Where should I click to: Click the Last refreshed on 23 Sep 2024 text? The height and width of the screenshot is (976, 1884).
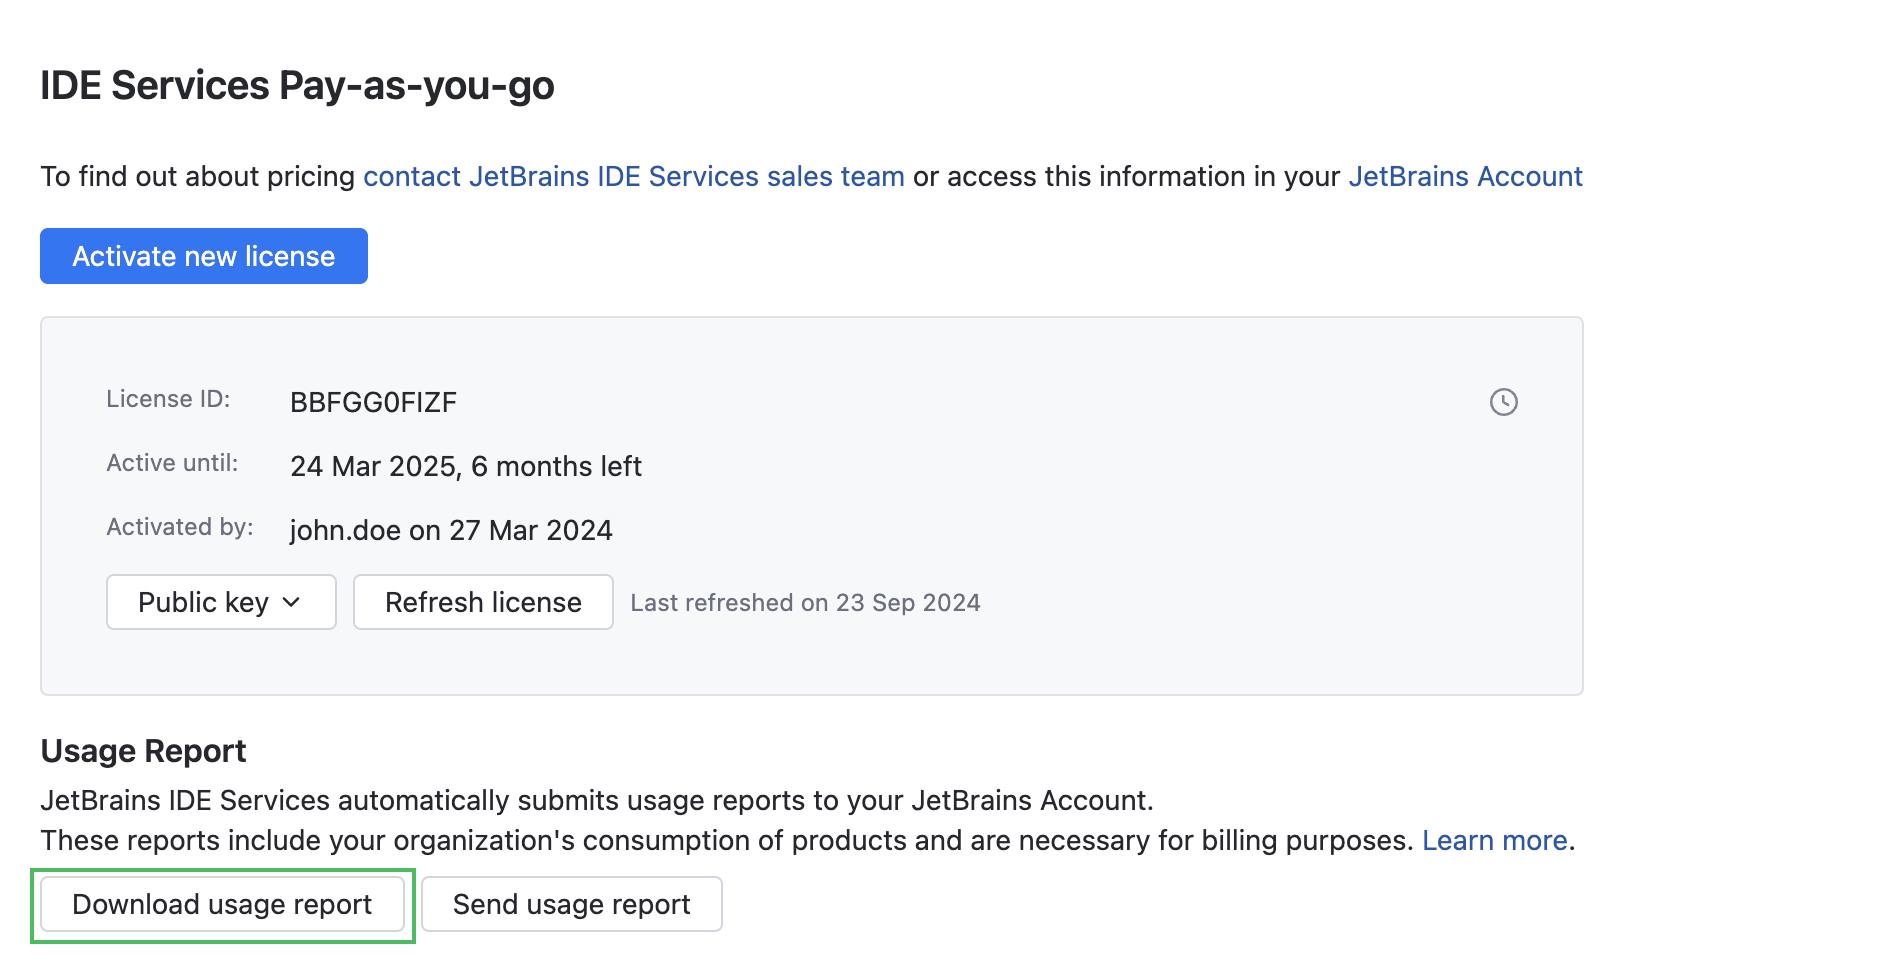click(x=805, y=602)
